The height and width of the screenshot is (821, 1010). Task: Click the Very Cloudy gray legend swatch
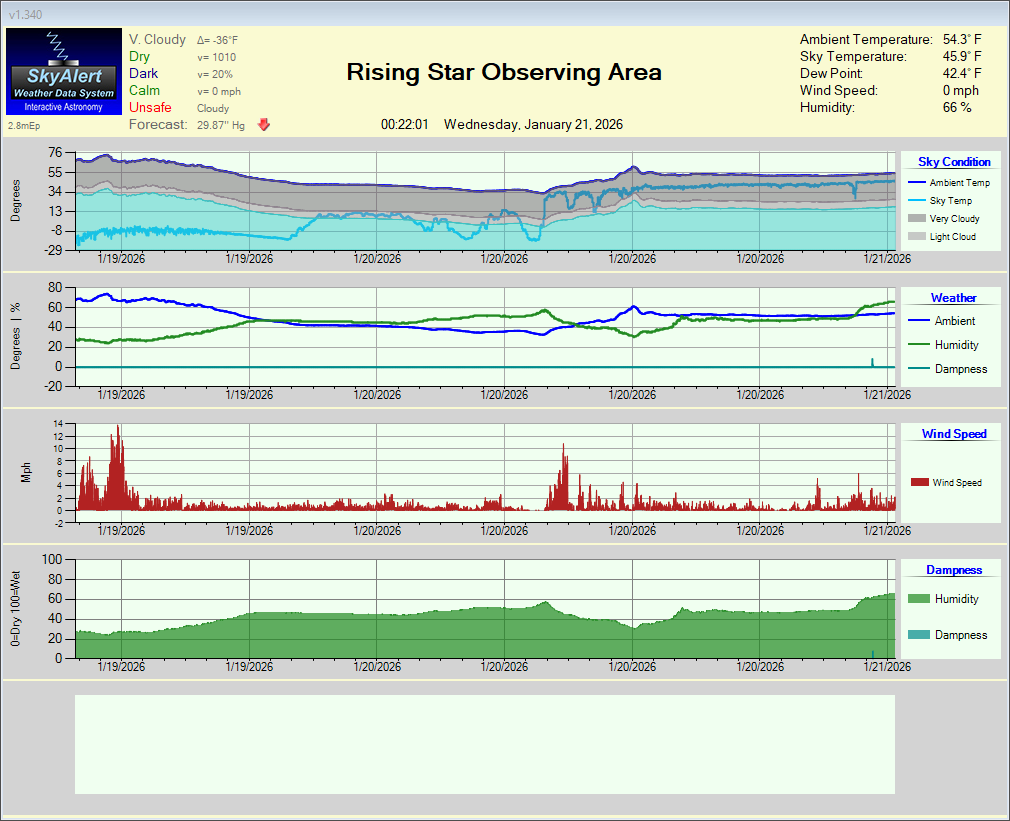coord(917,219)
